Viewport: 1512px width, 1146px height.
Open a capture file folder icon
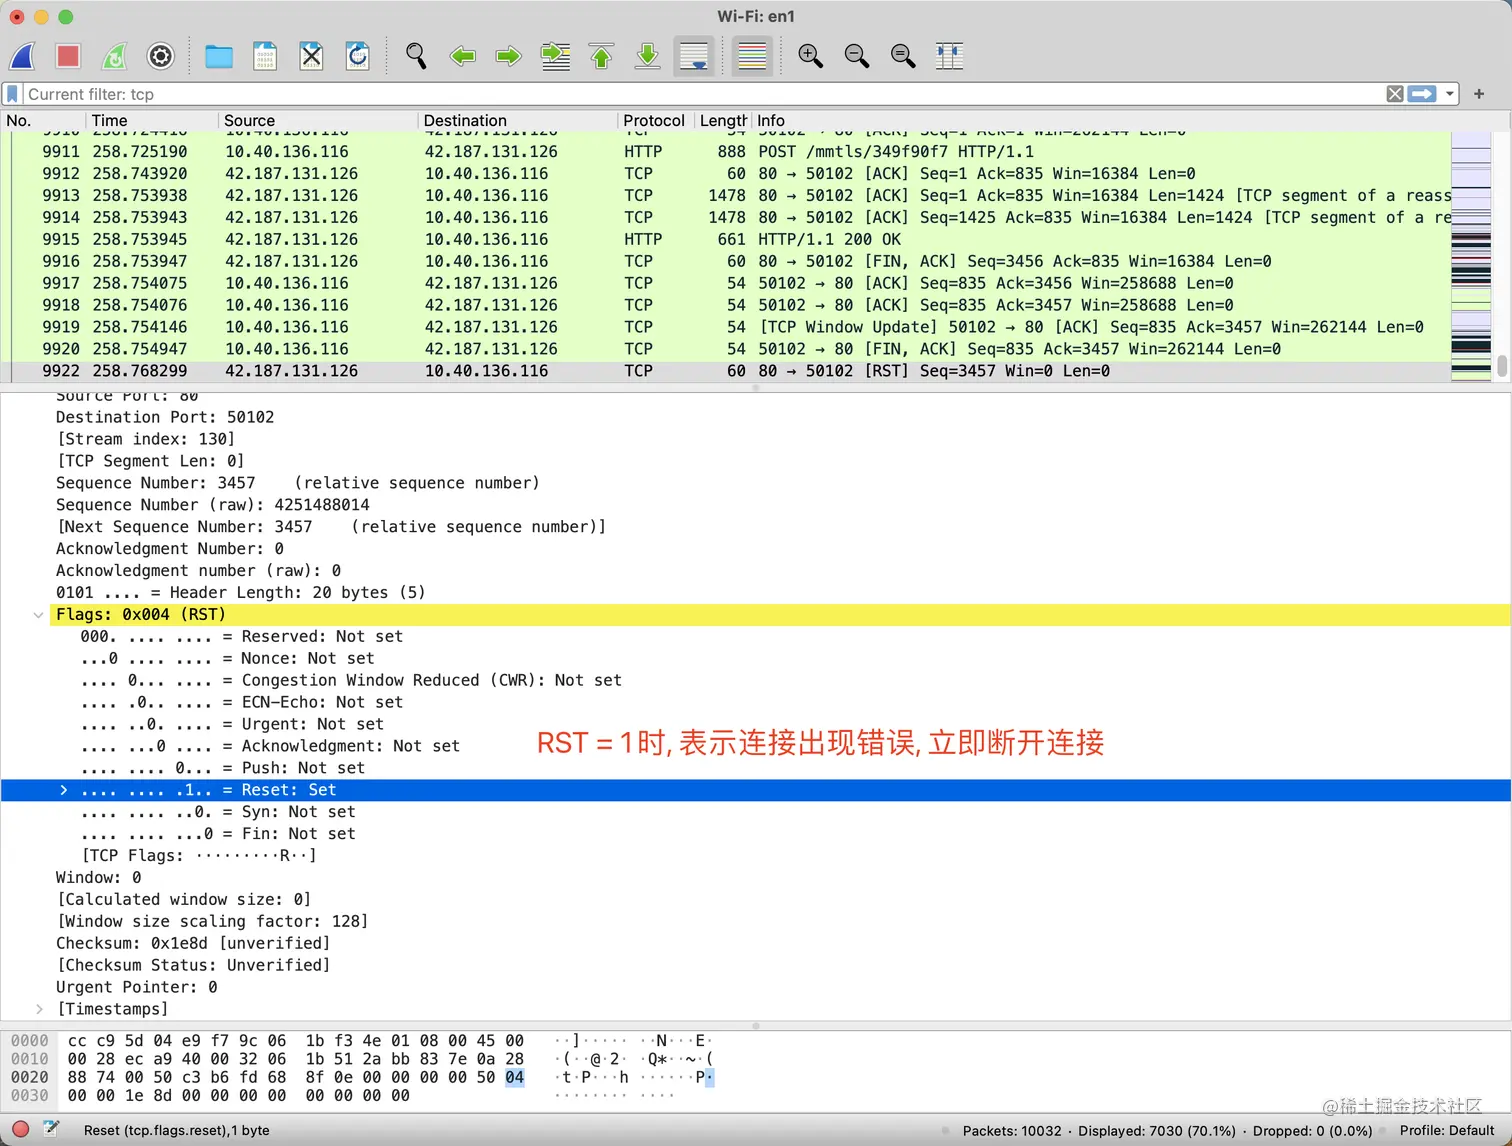[218, 56]
